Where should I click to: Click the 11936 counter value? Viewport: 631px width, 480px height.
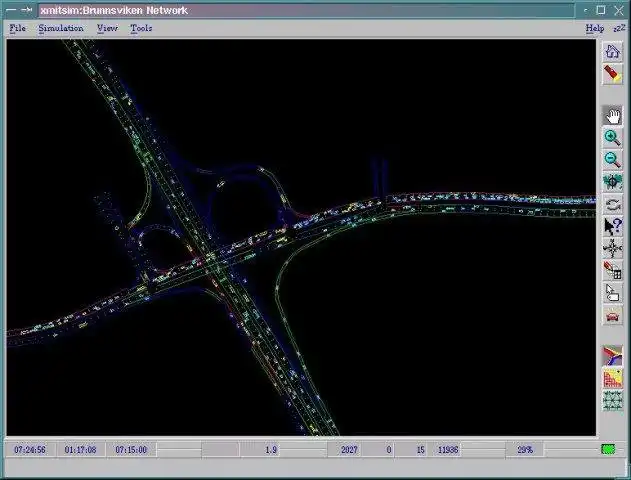[x=448, y=449]
